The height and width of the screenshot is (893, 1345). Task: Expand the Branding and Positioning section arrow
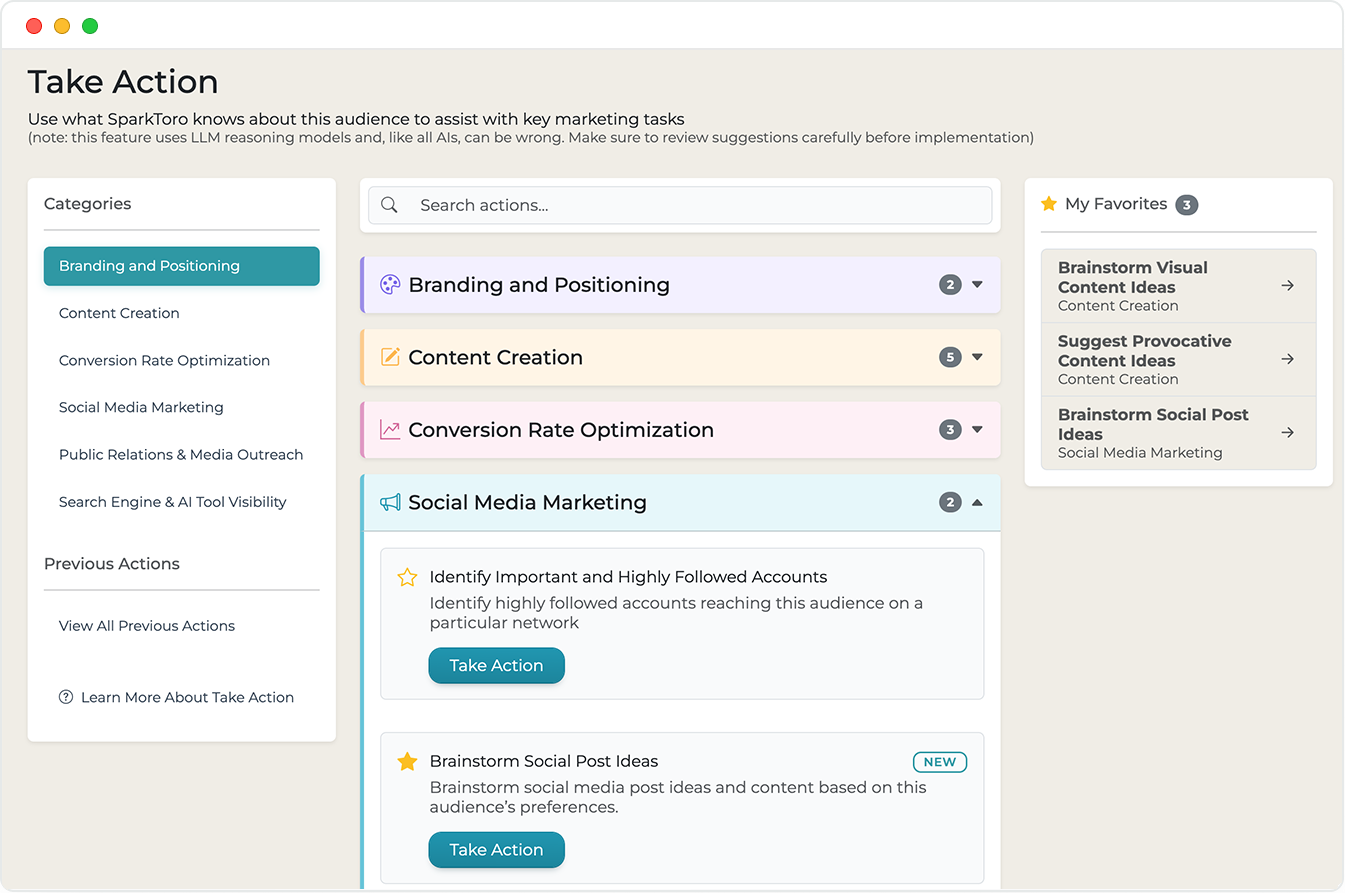click(x=977, y=285)
